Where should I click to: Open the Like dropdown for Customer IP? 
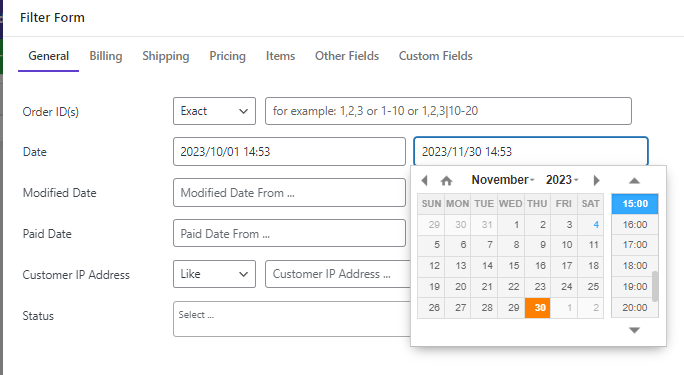(214, 274)
